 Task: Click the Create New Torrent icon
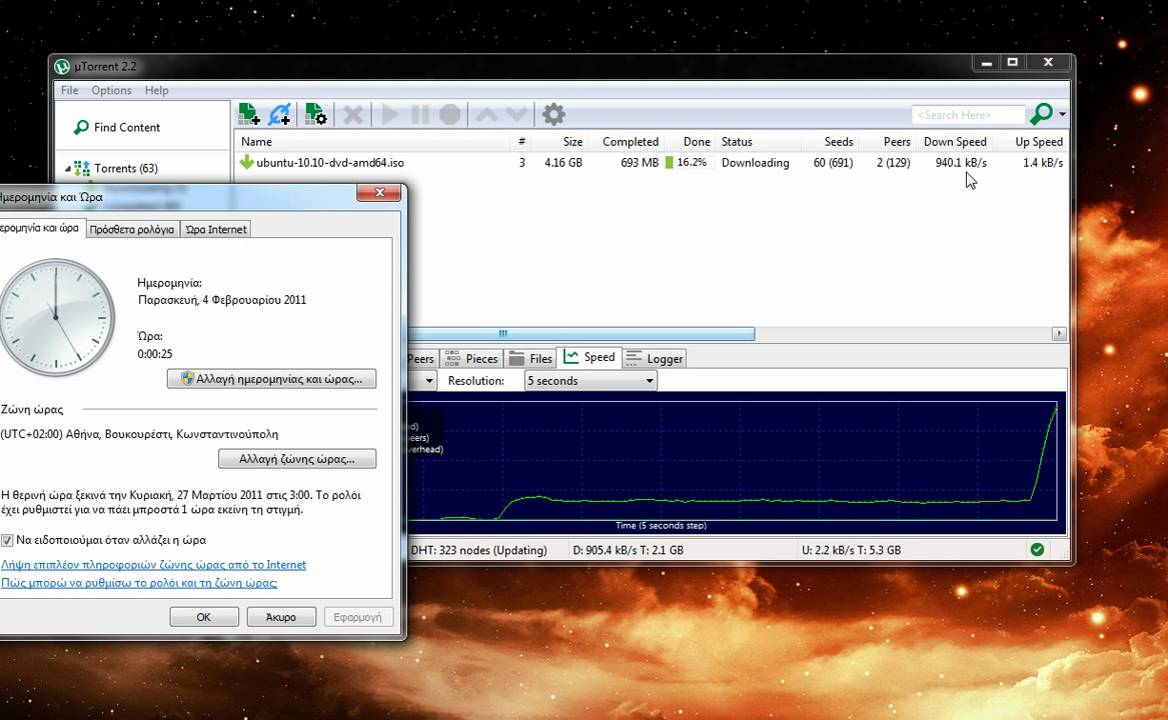click(x=316, y=115)
